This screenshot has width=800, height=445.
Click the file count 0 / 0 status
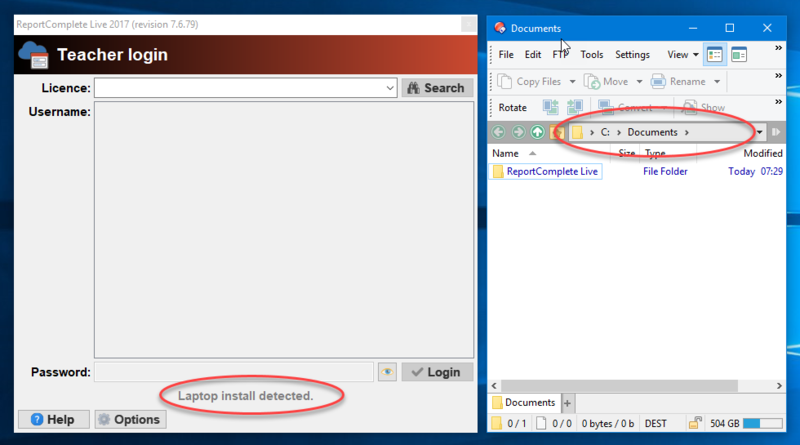pos(555,424)
